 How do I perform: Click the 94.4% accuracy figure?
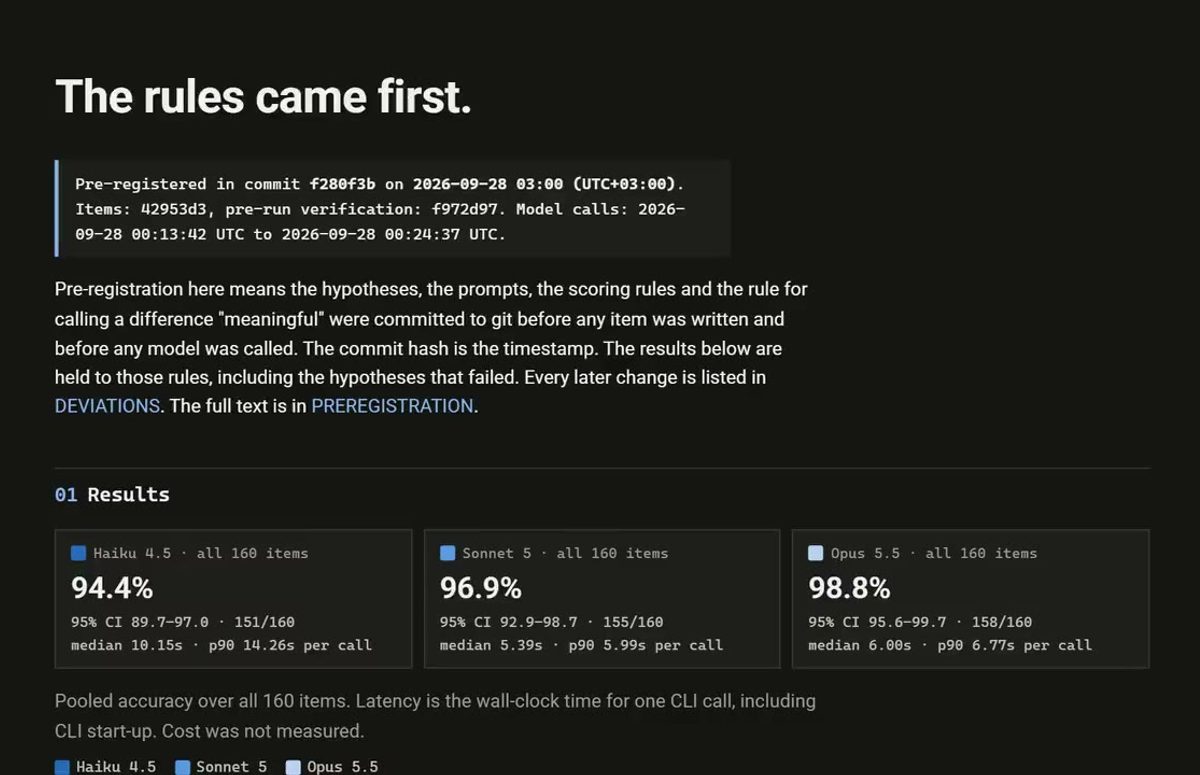point(112,588)
